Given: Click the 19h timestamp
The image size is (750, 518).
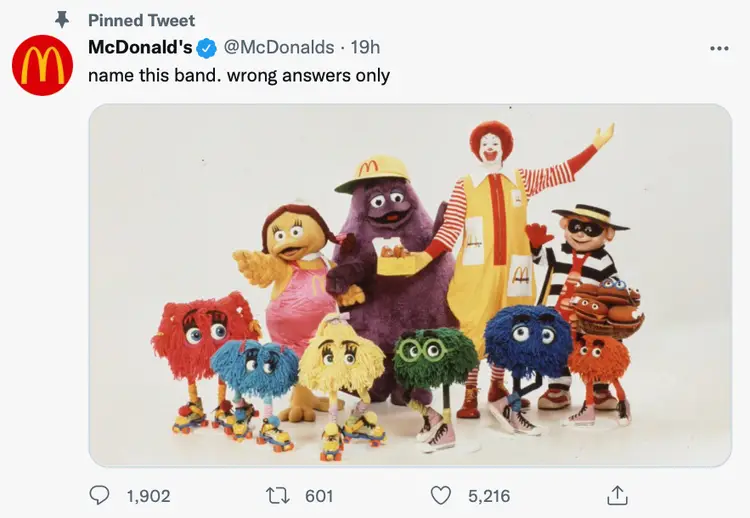Looking at the screenshot, I should coord(364,47).
